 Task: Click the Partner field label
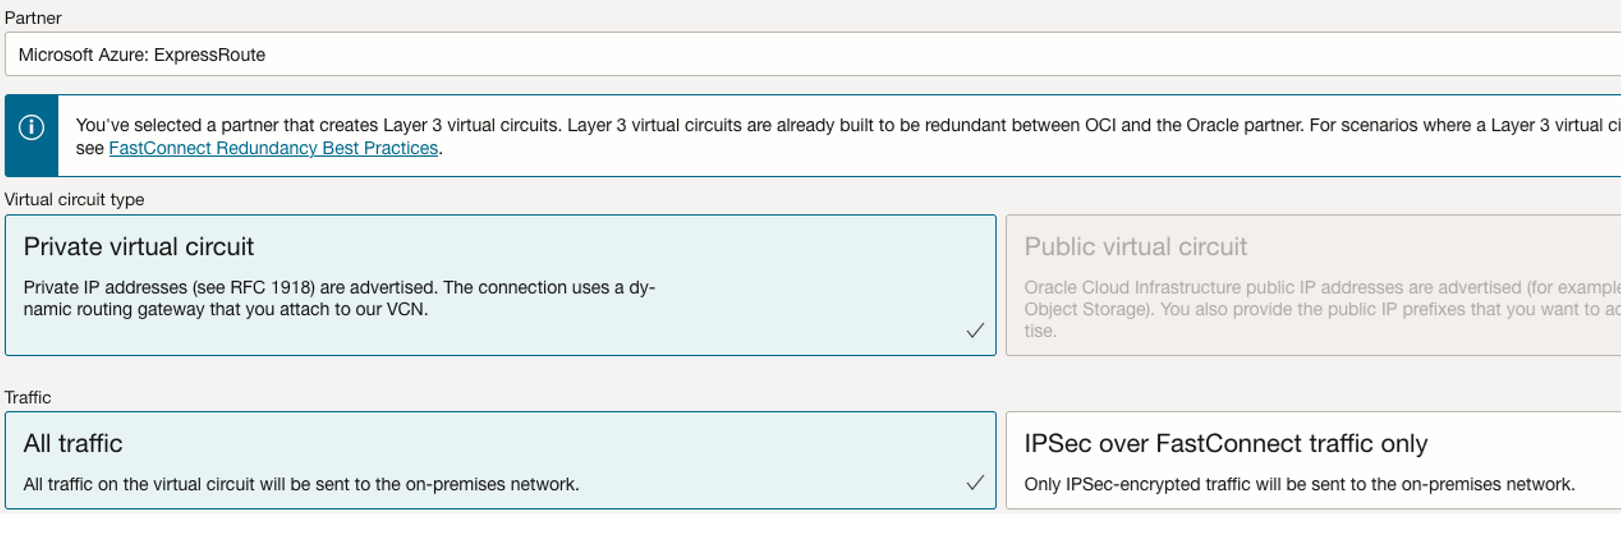33,18
